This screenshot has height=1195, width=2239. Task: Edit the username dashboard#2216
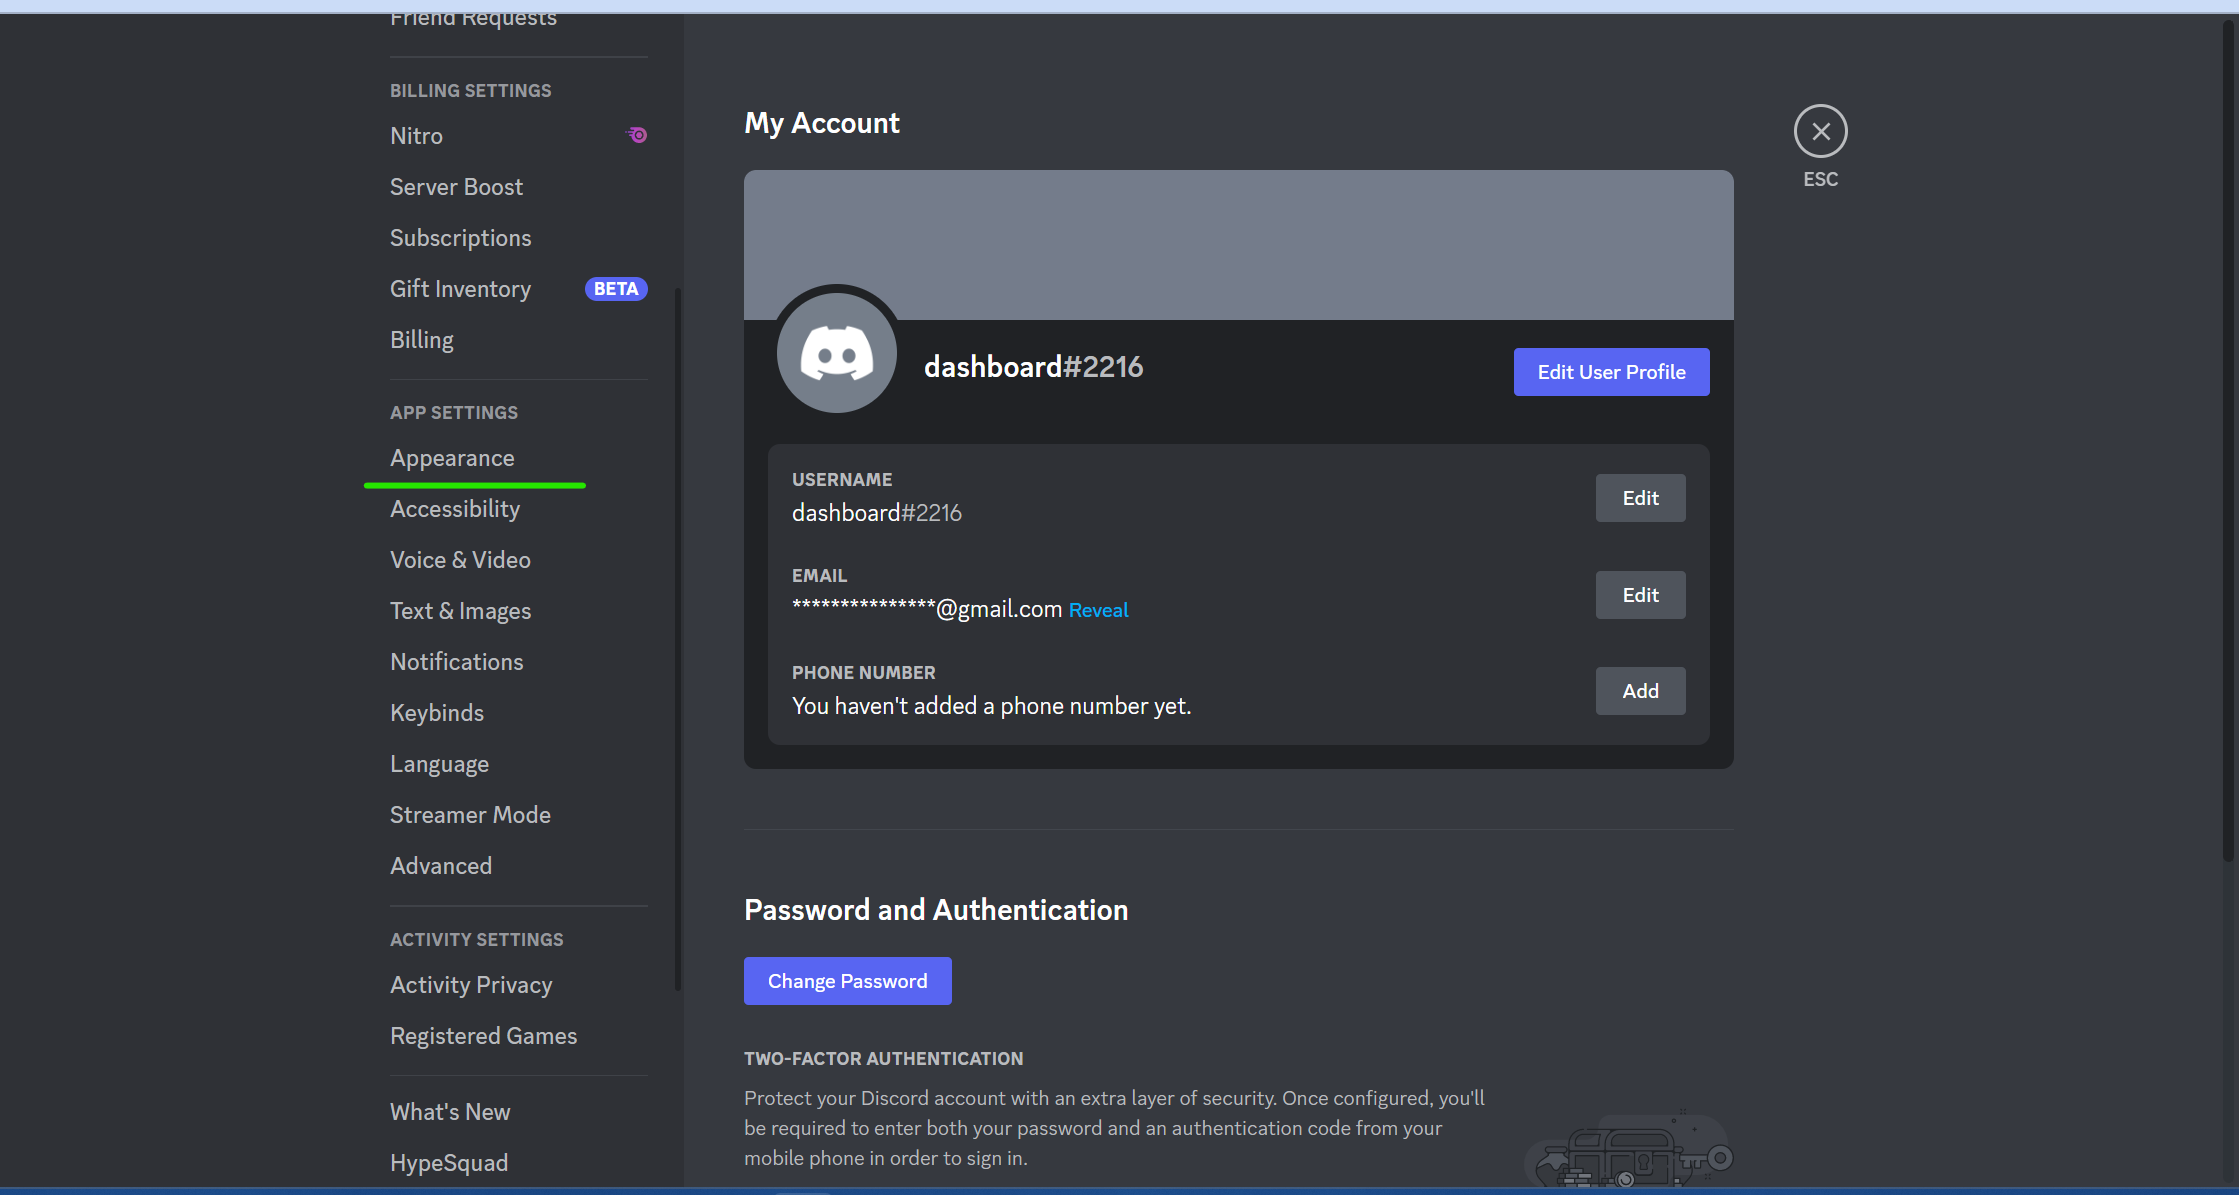click(x=1639, y=498)
